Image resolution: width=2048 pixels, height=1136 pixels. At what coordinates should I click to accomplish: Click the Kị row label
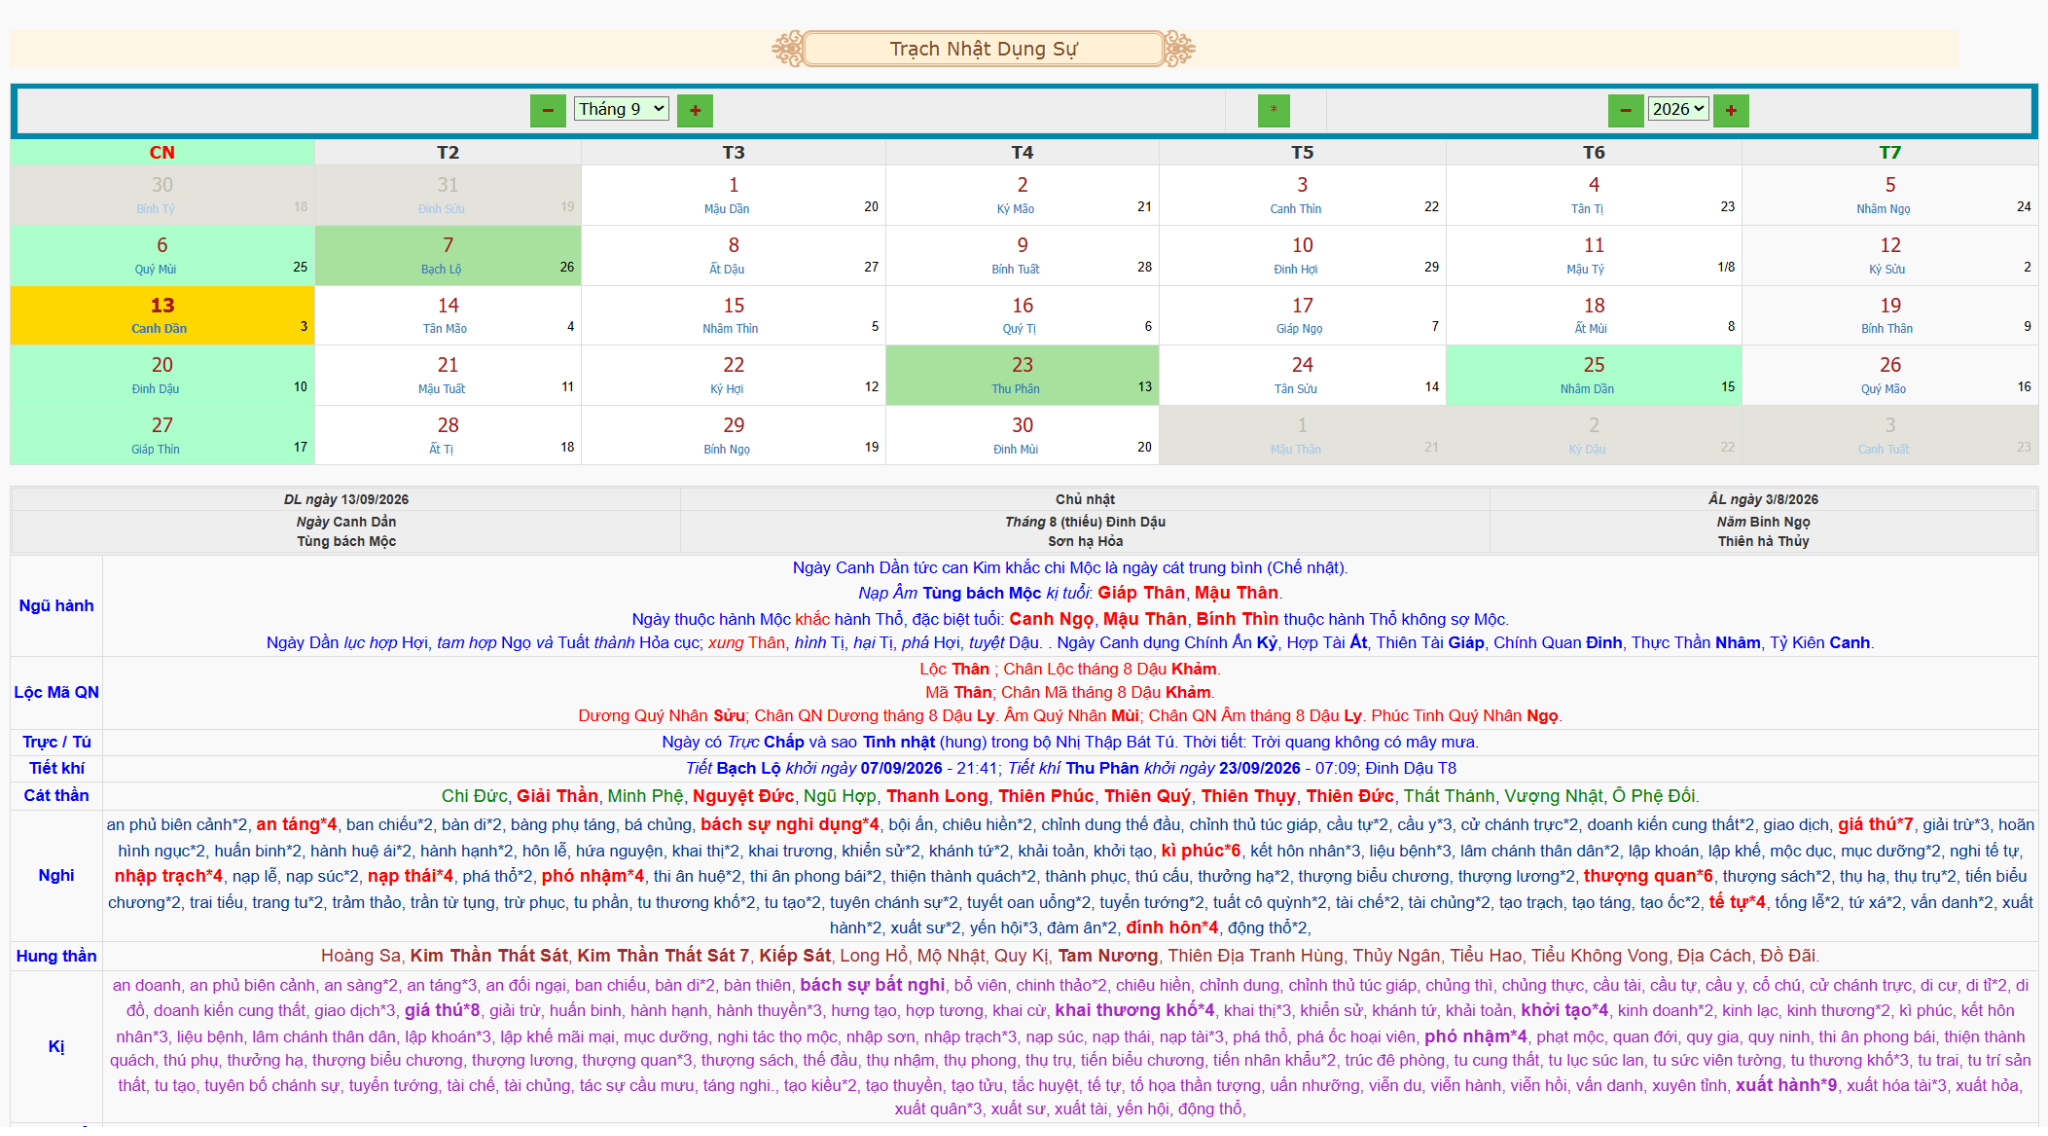56,1047
